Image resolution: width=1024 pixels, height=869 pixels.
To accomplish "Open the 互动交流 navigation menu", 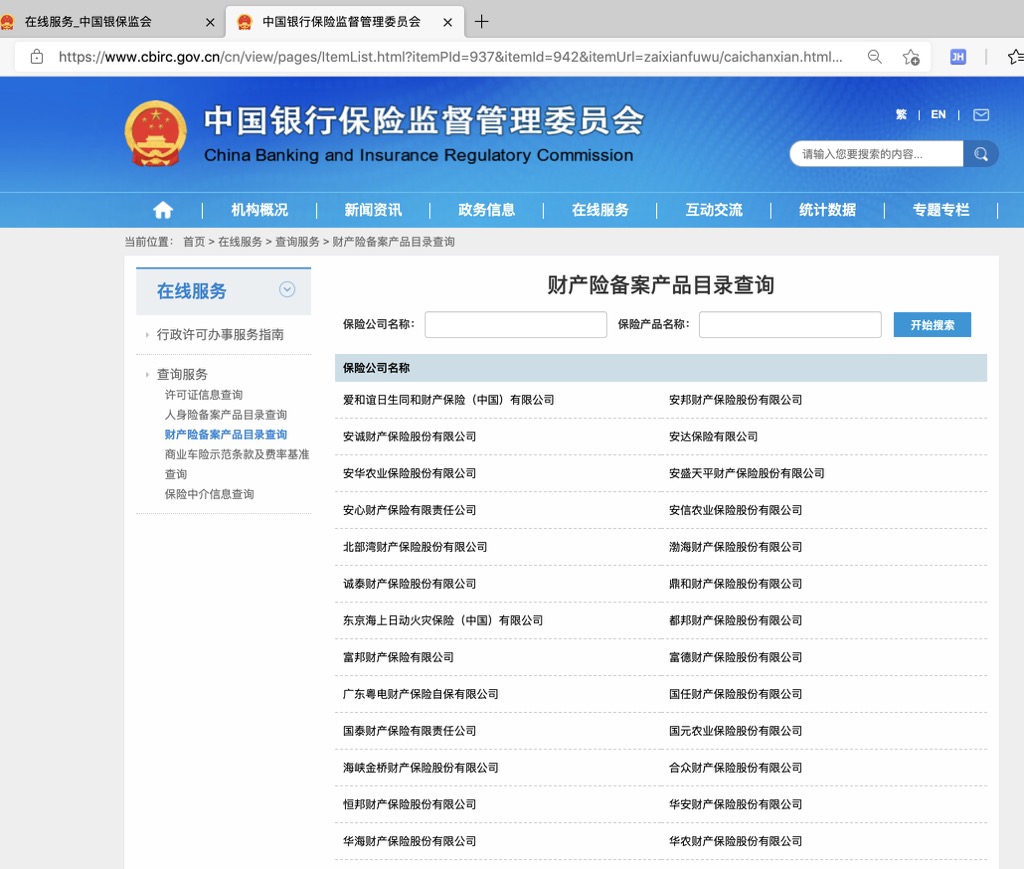I will pos(714,210).
